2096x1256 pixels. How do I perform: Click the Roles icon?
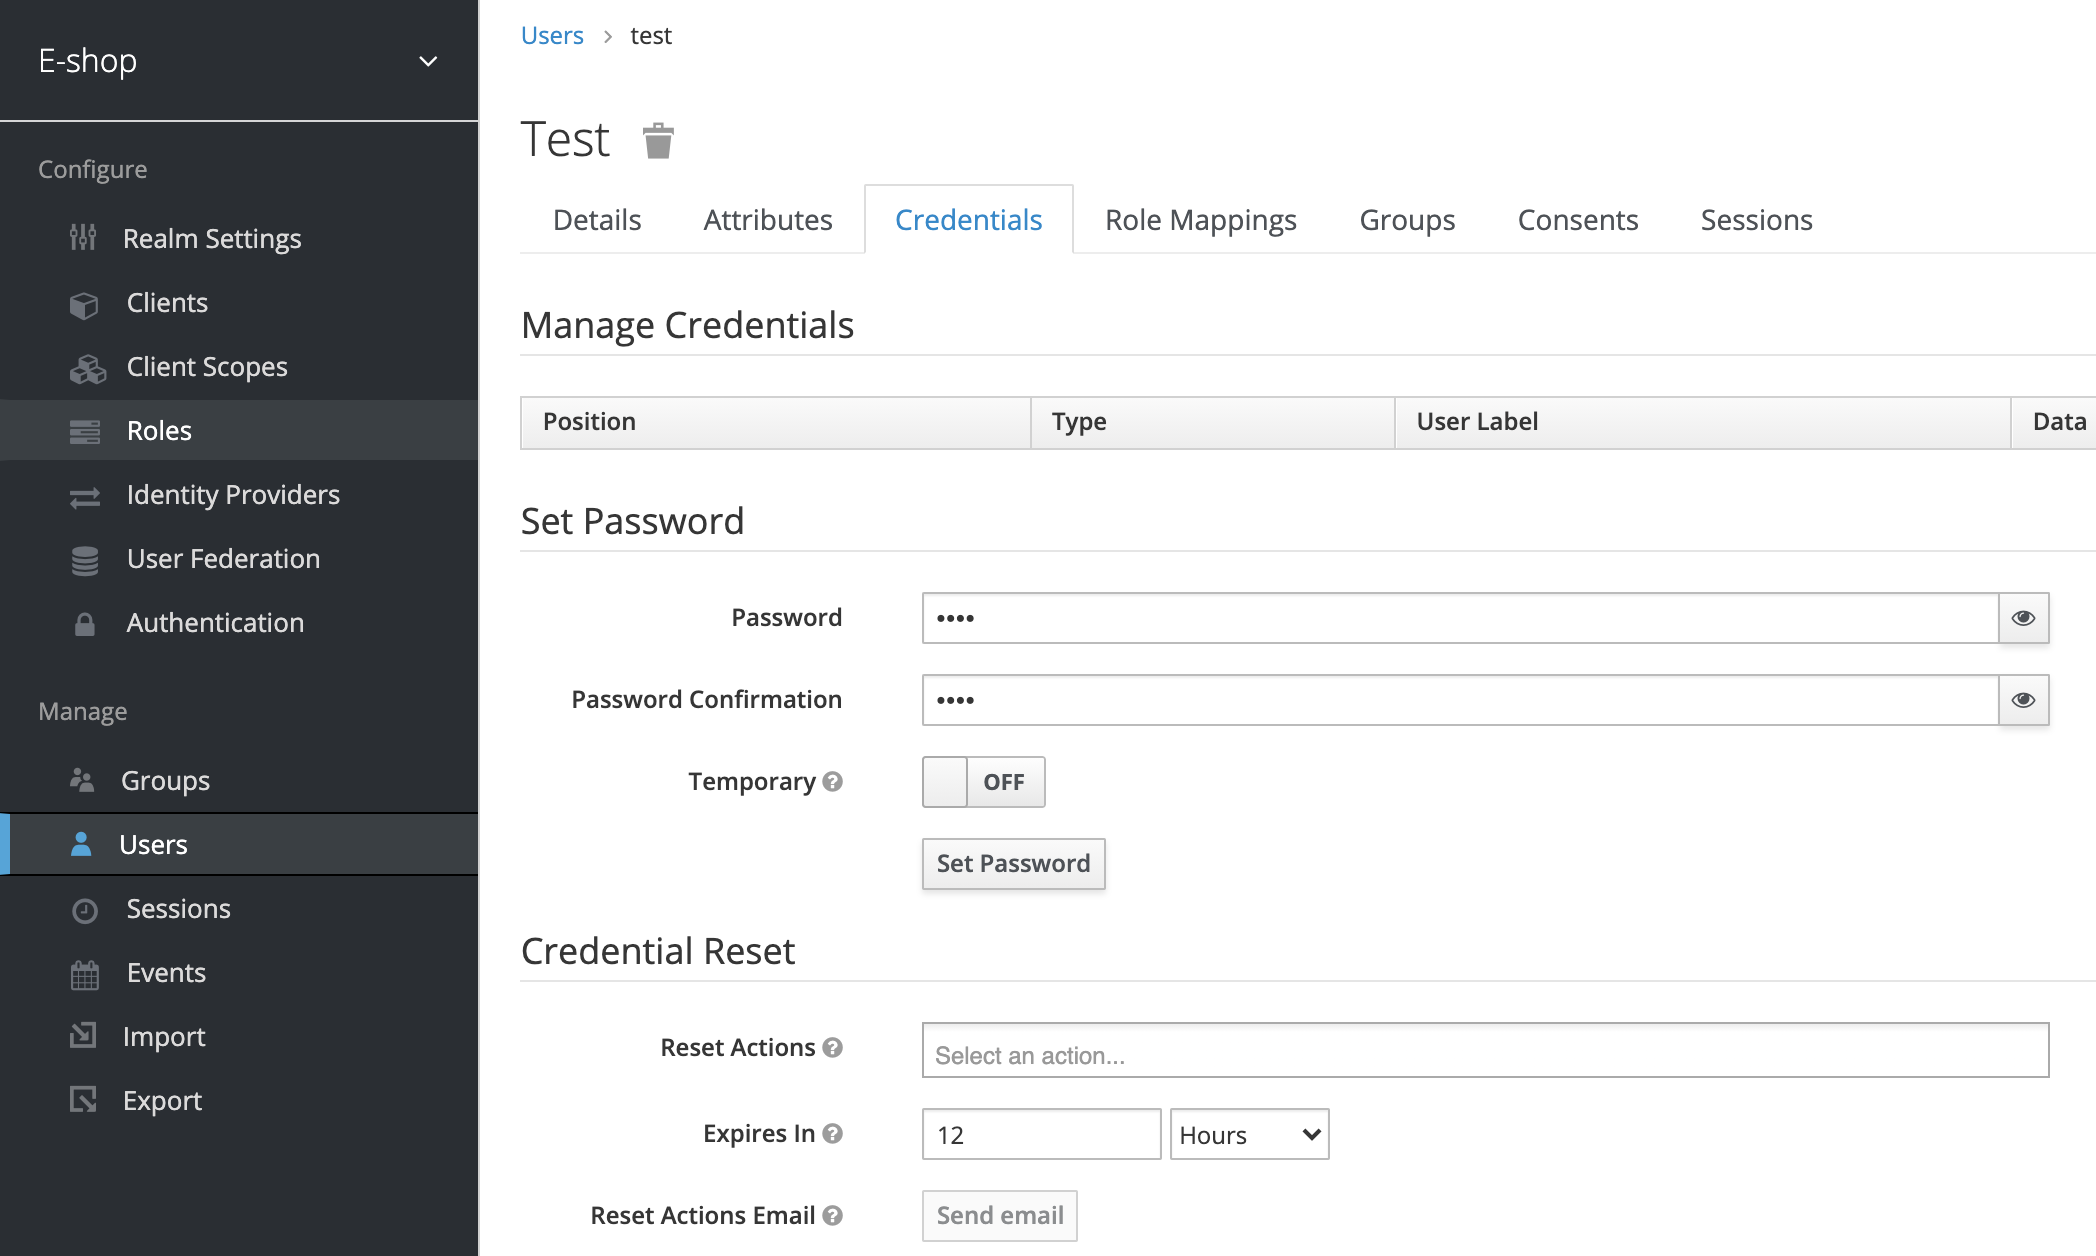(85, 431)
